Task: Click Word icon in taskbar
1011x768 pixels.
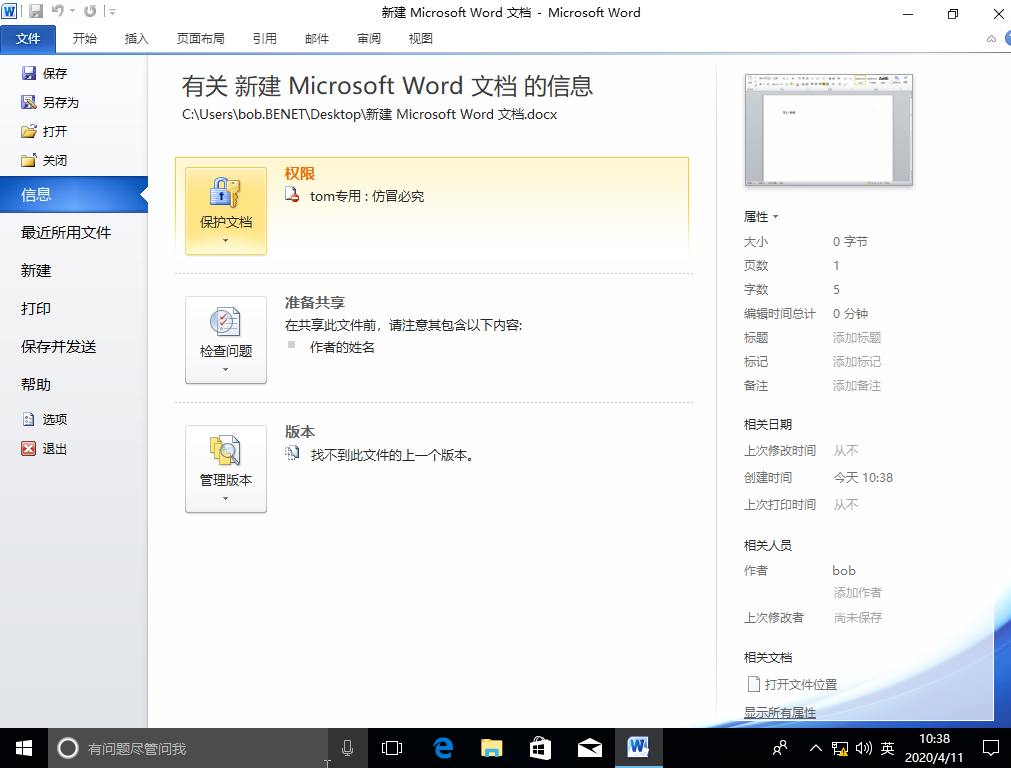Action: (638, 748)
